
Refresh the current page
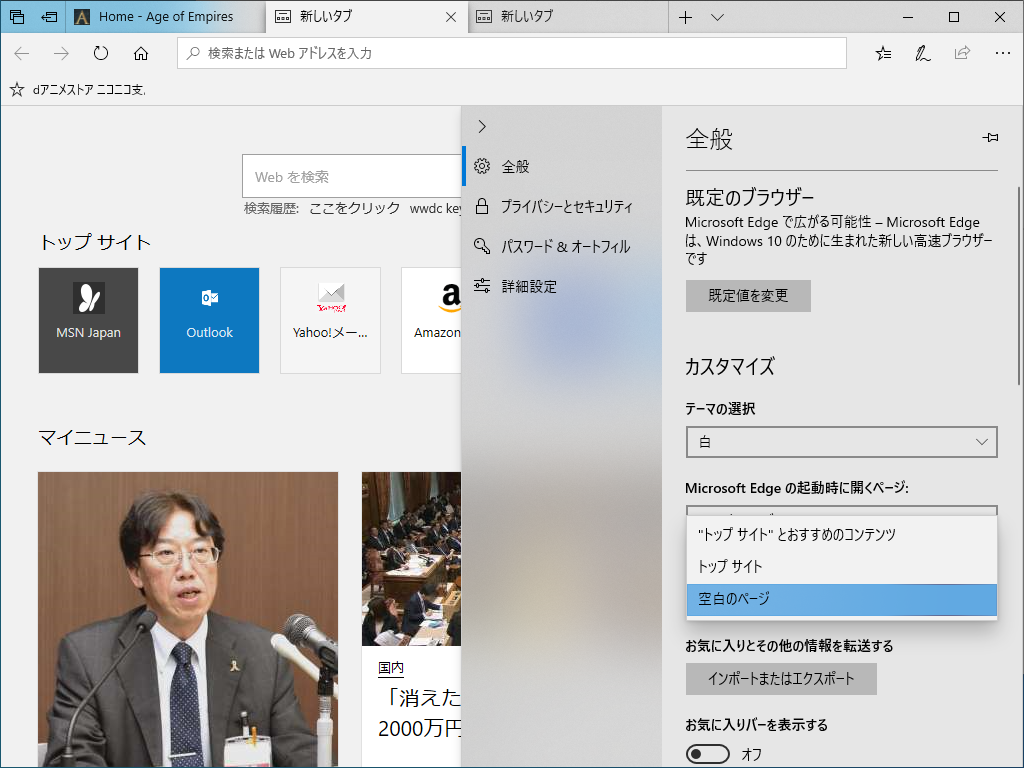tap(101, 54)
